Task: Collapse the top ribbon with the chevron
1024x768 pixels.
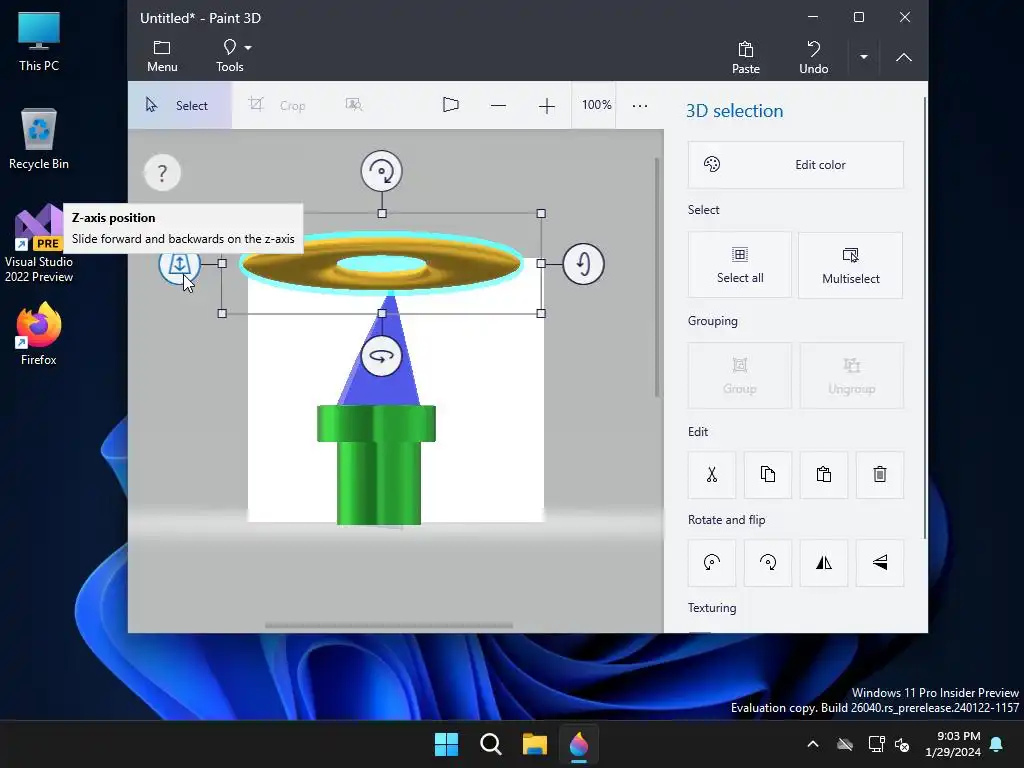Action: 904,57
